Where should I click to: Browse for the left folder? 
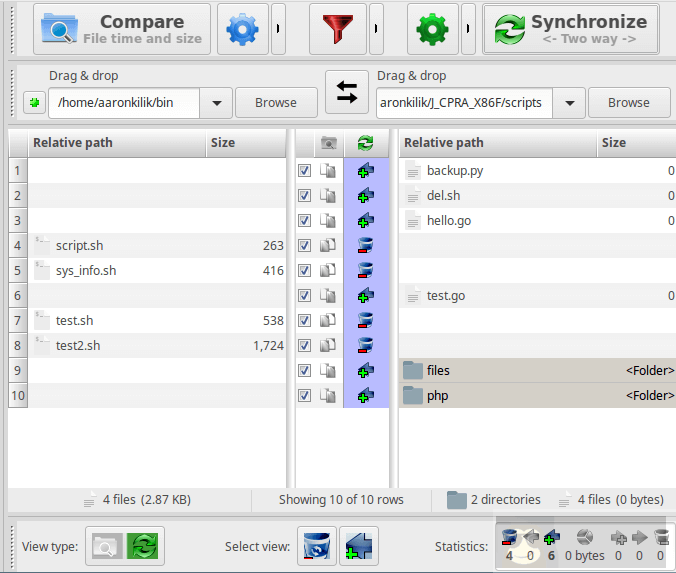pos(276,103)
